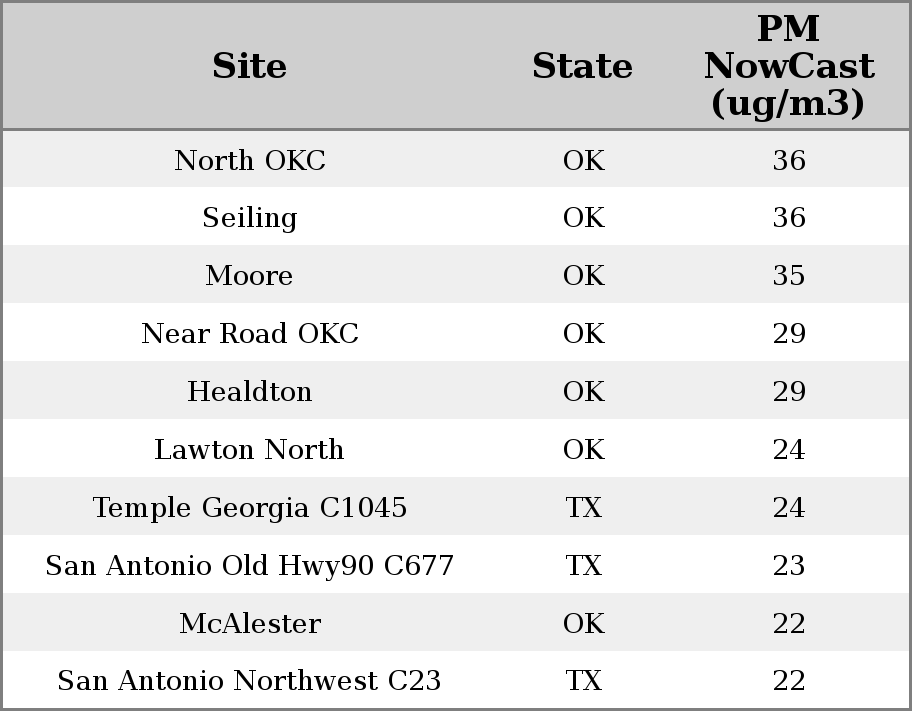Select the Seiling site cell
912x711 pixels.
[x=249, y=218]
